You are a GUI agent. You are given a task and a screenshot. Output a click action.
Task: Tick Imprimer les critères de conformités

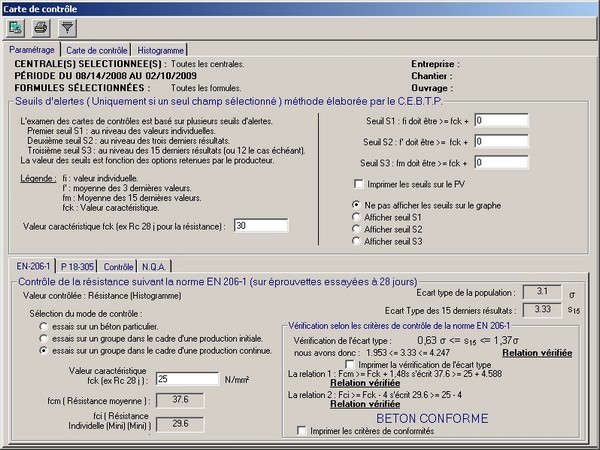(302, 430)
